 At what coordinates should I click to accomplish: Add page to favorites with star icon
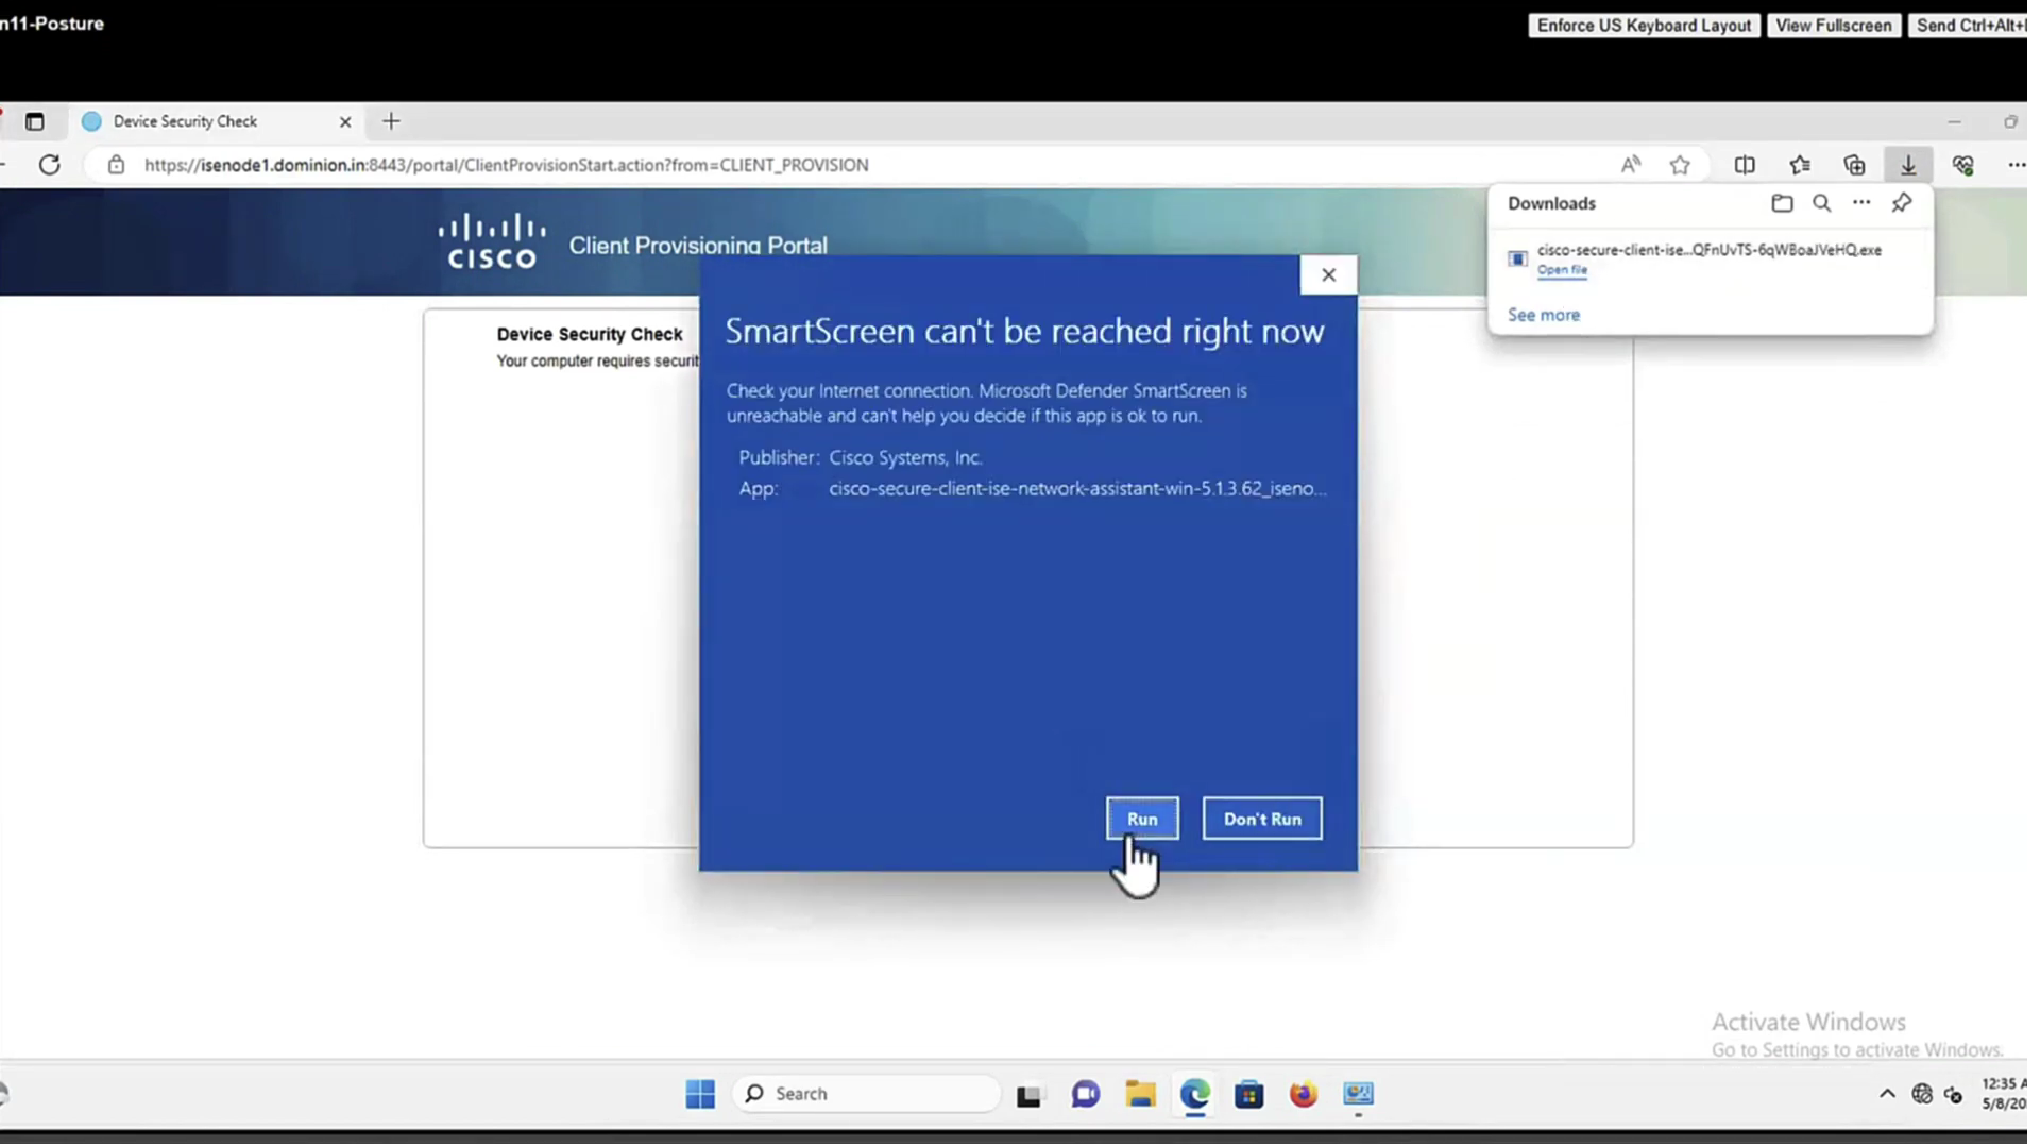click(1680, 165)
